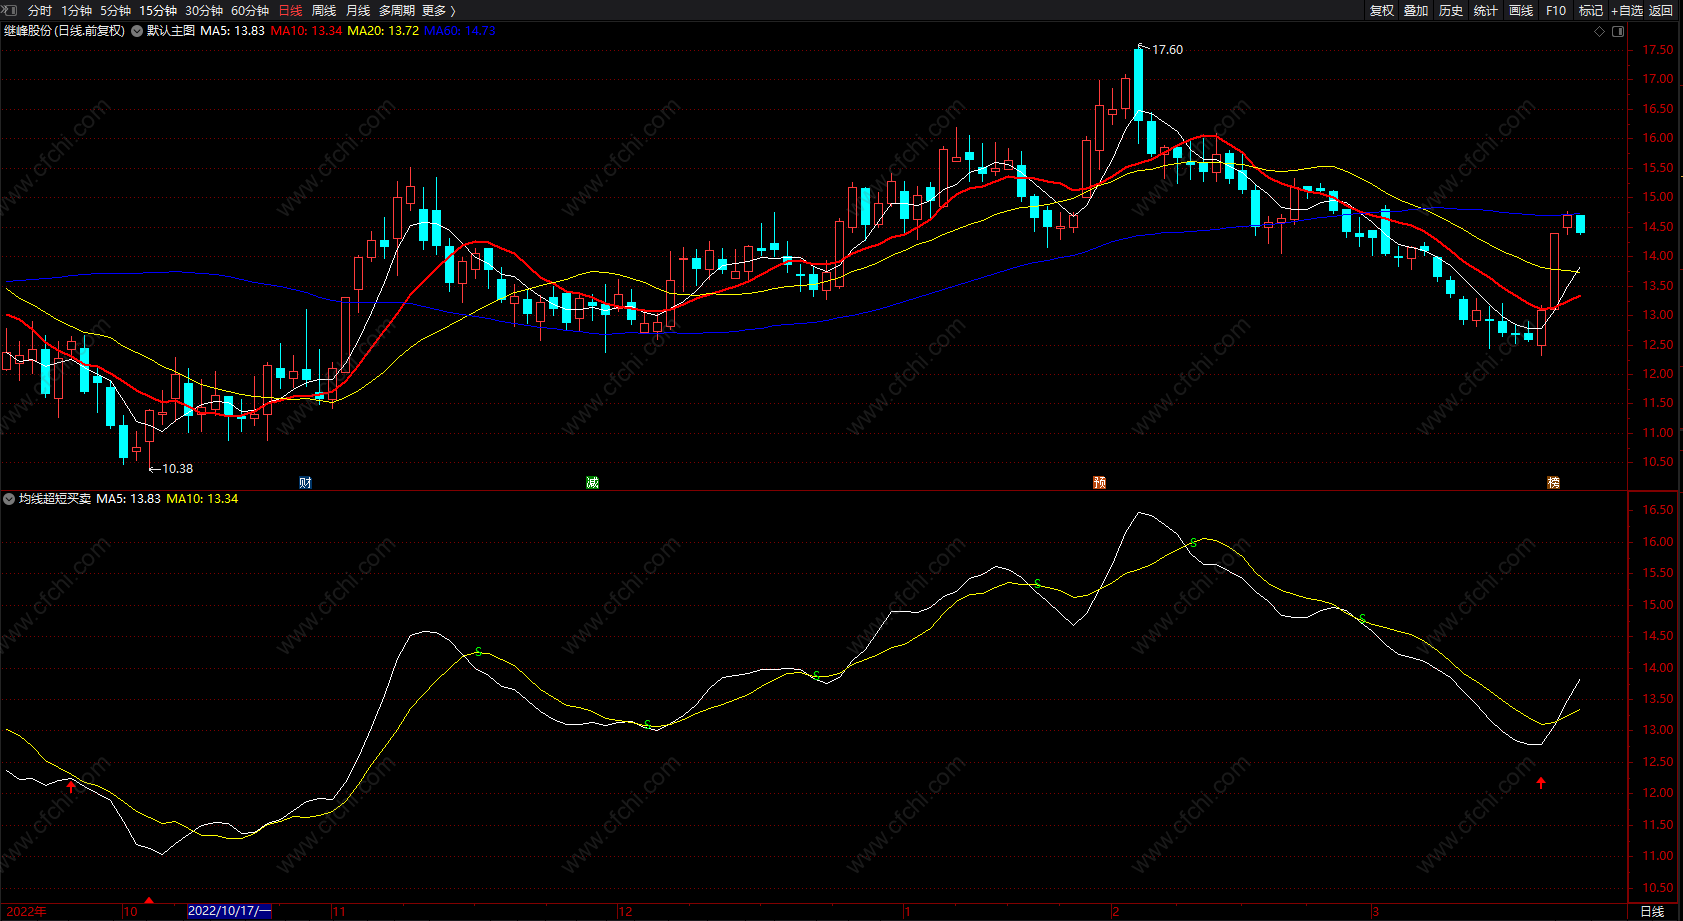
Task: Select the 60分钟 period tab
Action: [250, 11]
